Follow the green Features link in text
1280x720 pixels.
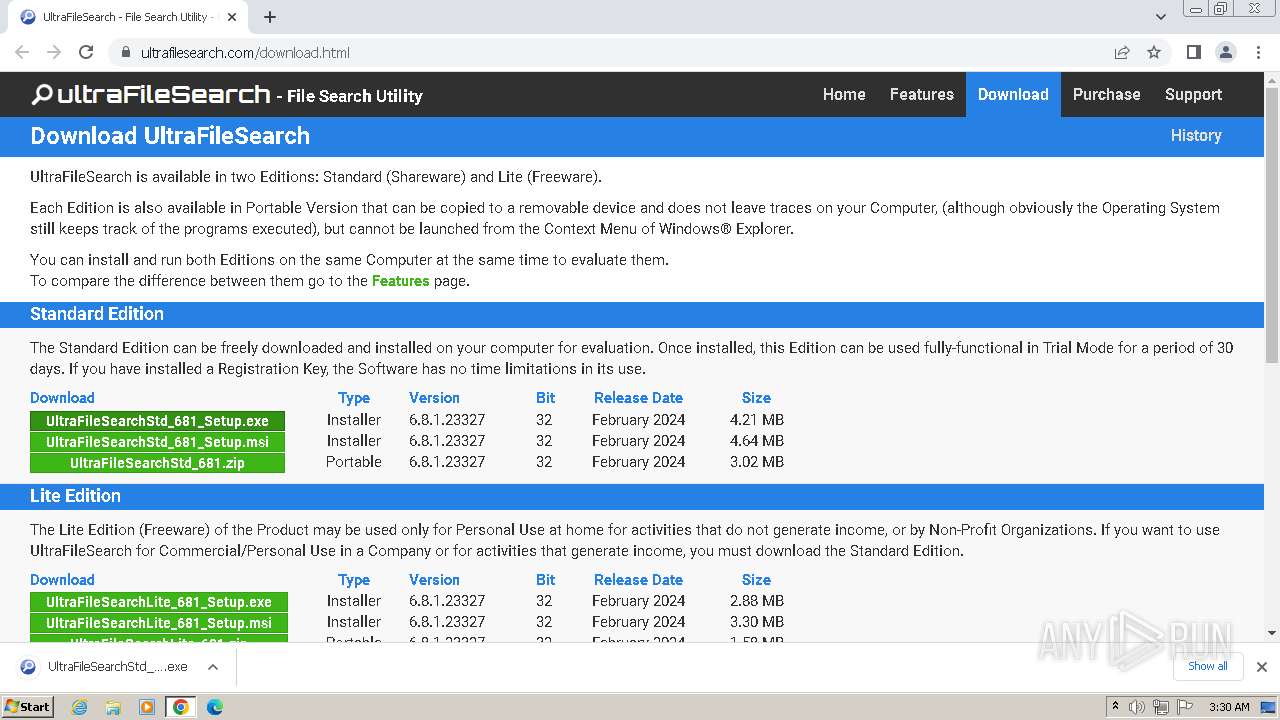[x=400, y=281]
